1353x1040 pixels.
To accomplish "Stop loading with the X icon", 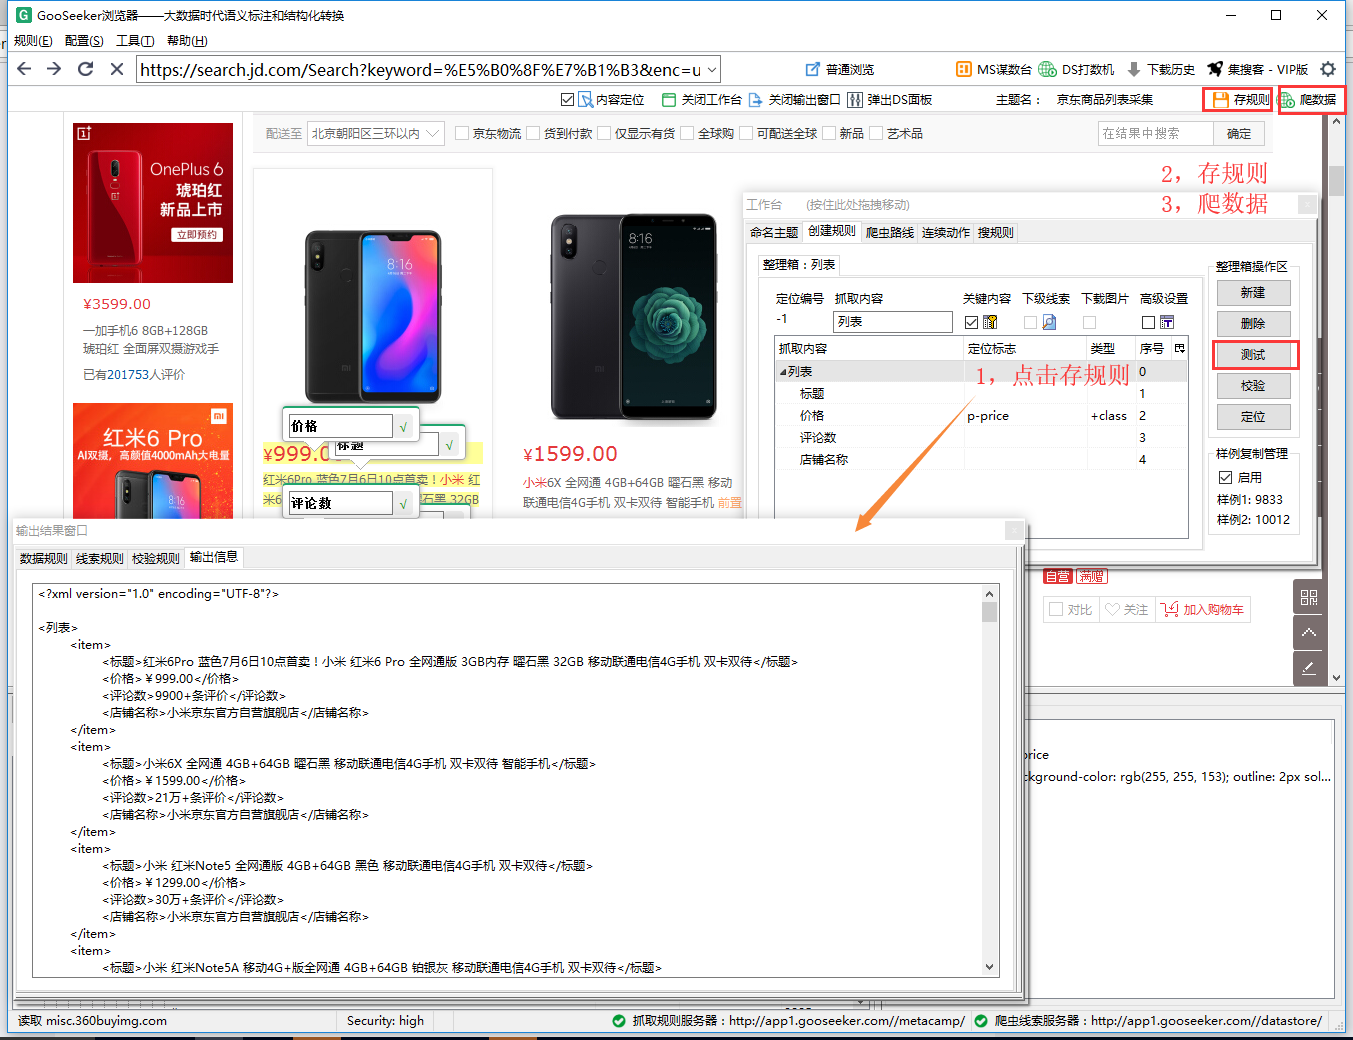I will click(x=116, y=69).
